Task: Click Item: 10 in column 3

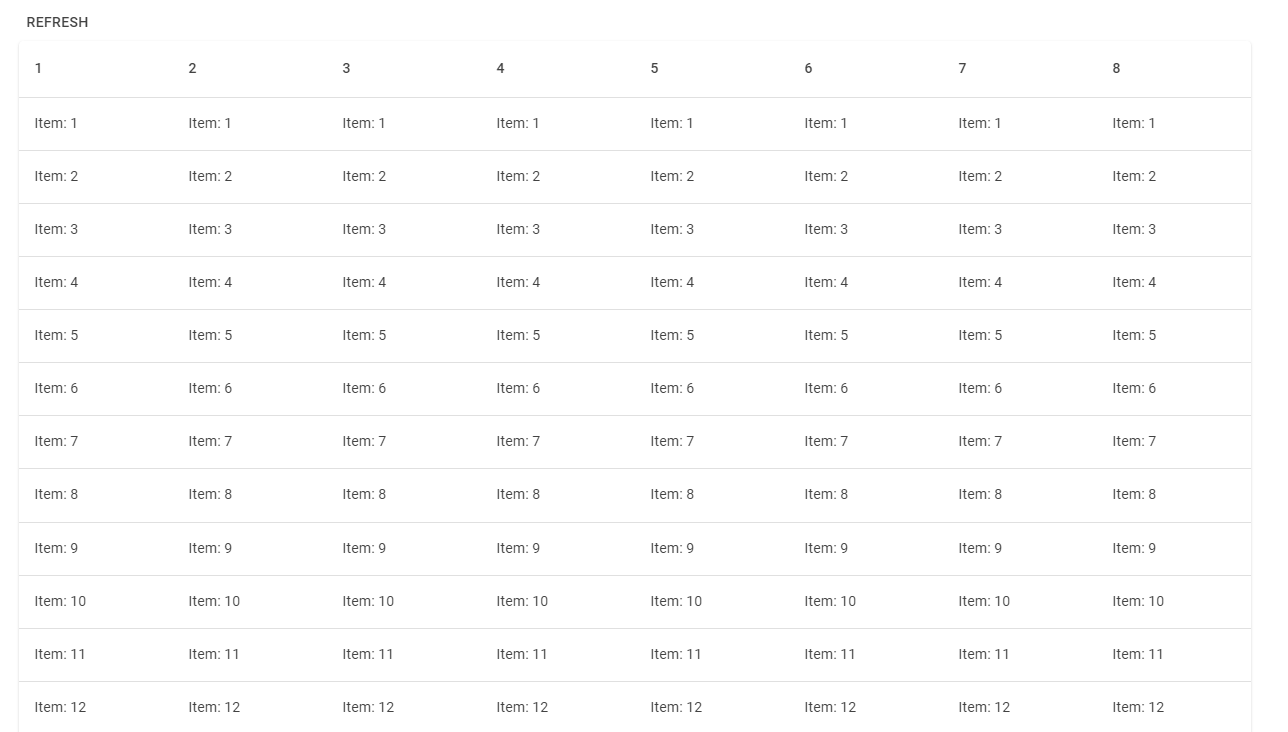Action: [368, 601]
